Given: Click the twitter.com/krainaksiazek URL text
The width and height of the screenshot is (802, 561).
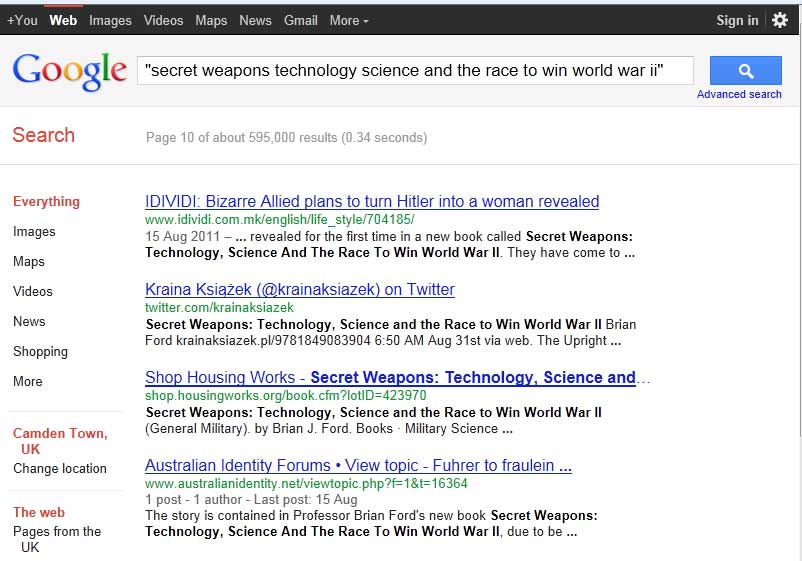Looking at the screenshot, I should click(x=219, y=307).
